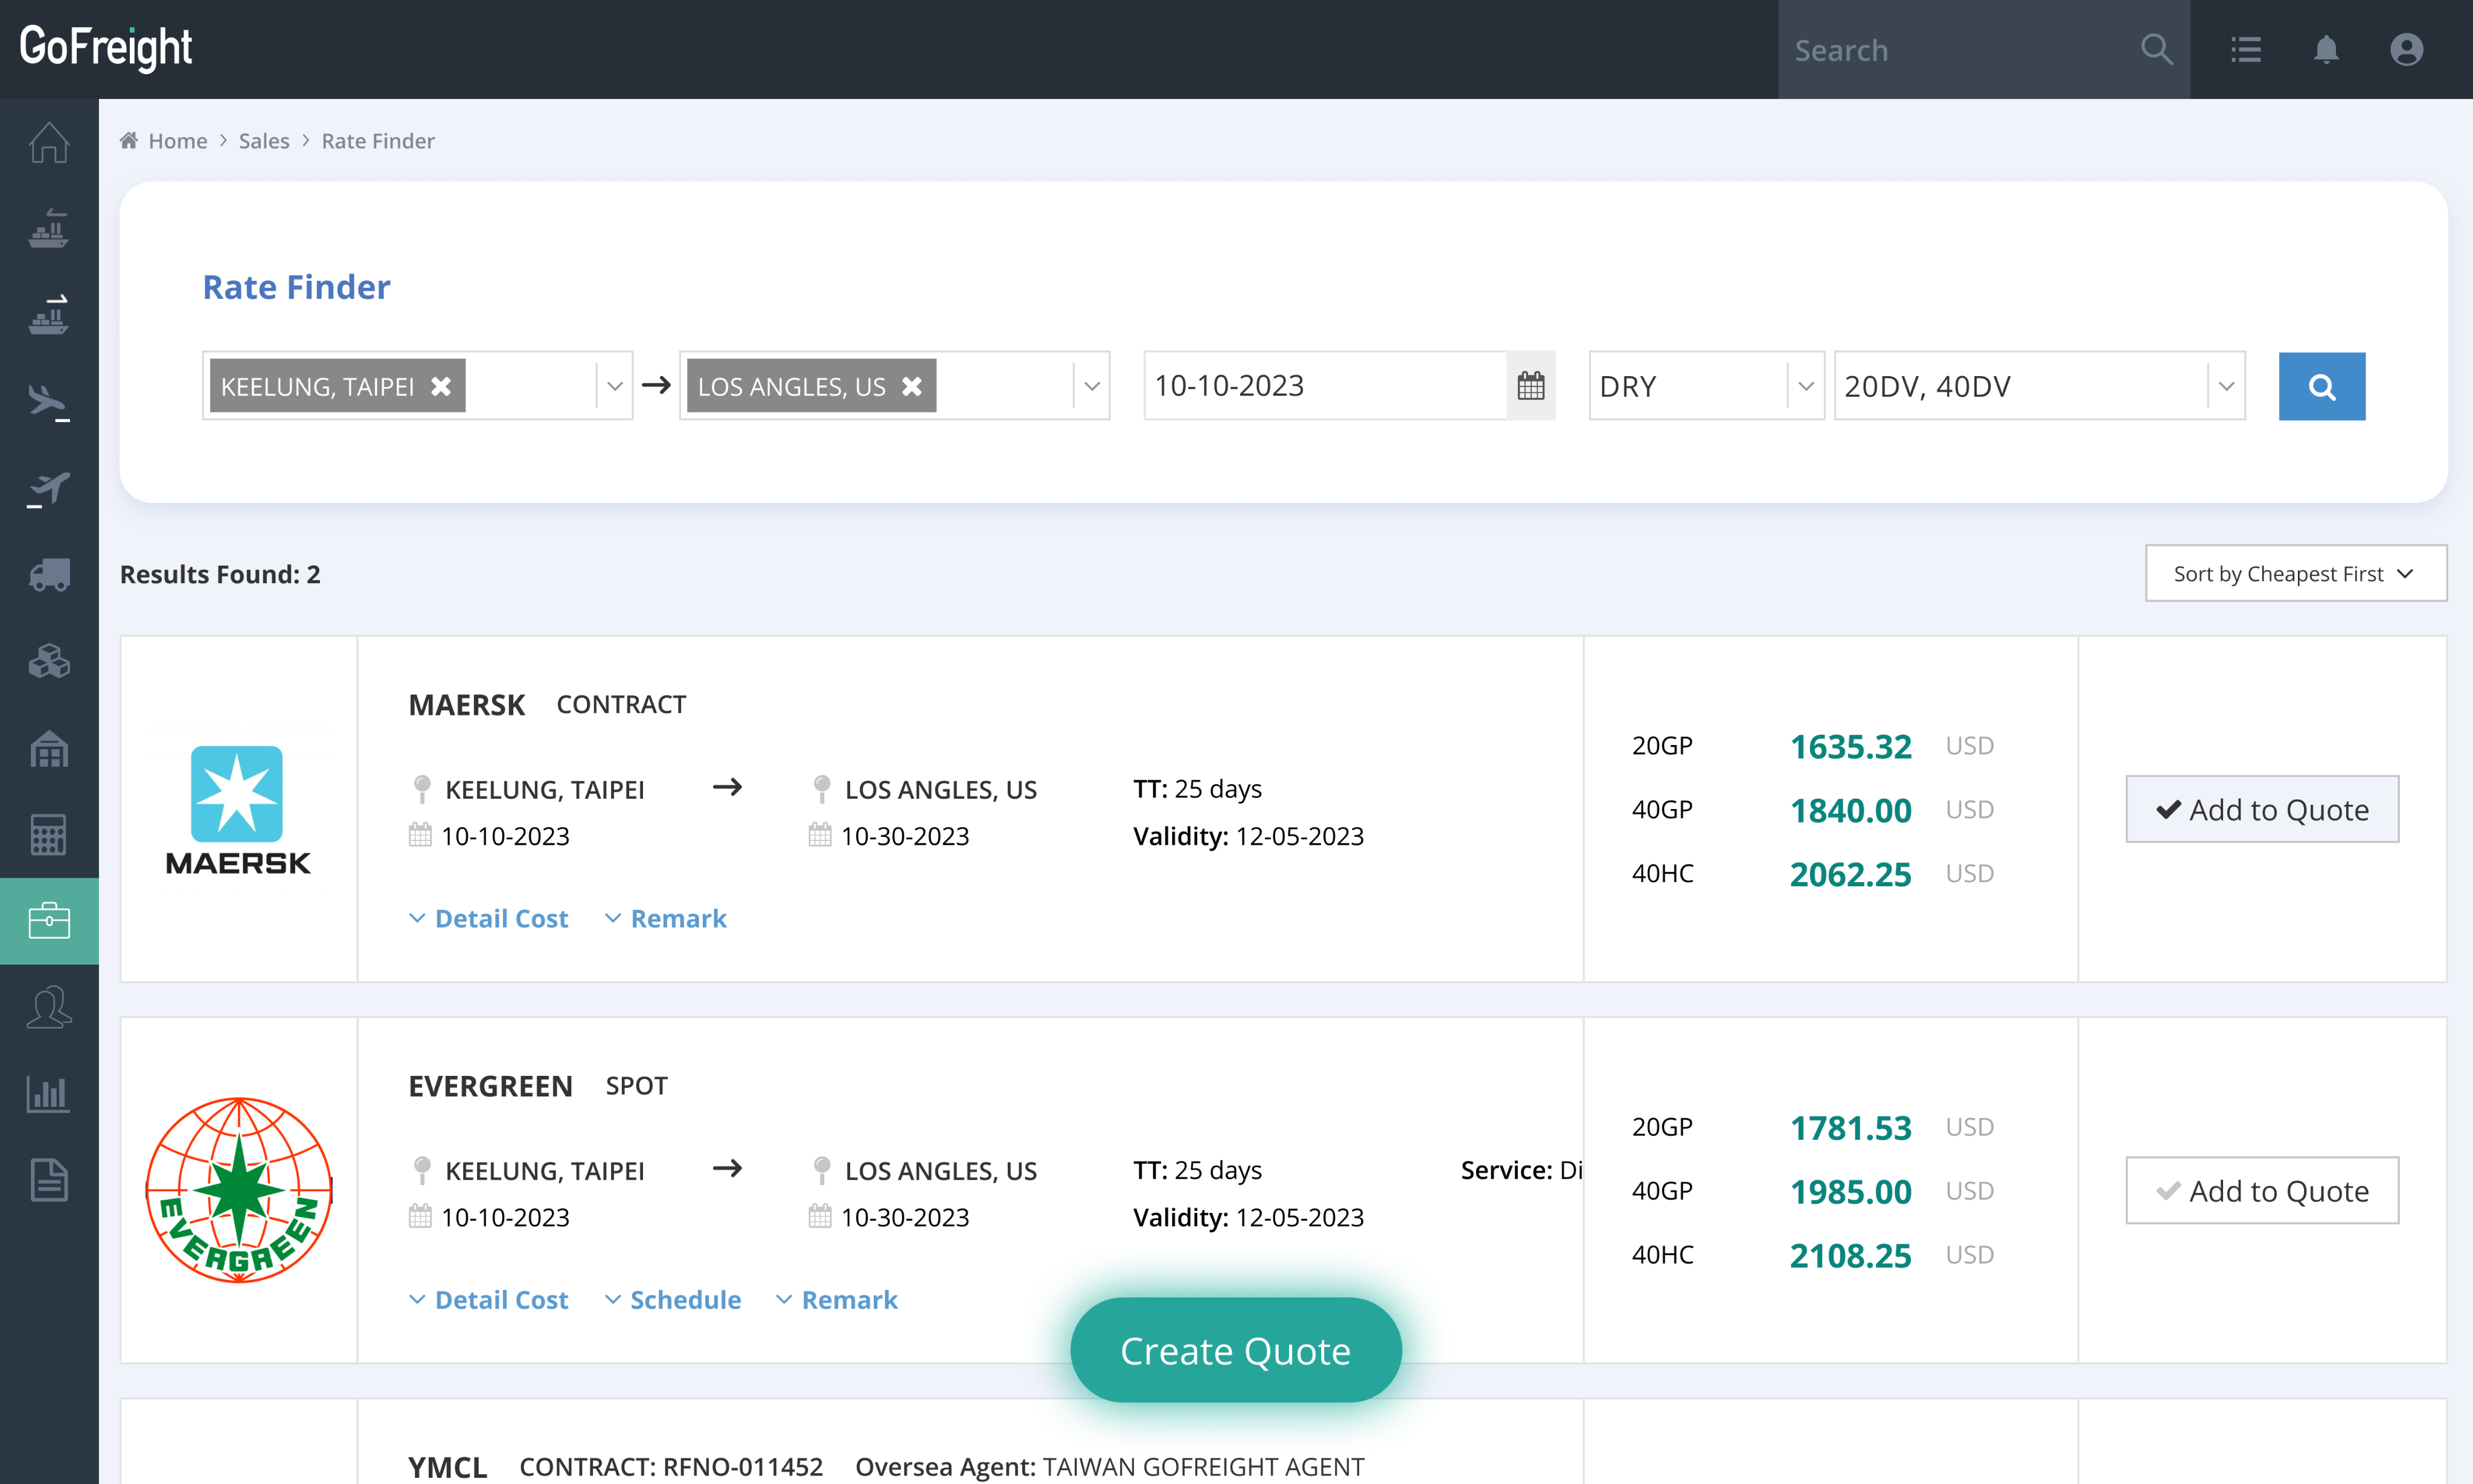Screen dimensions: 2473x1484
Task: Open the date picker calendar icon
Action: 1532,385
